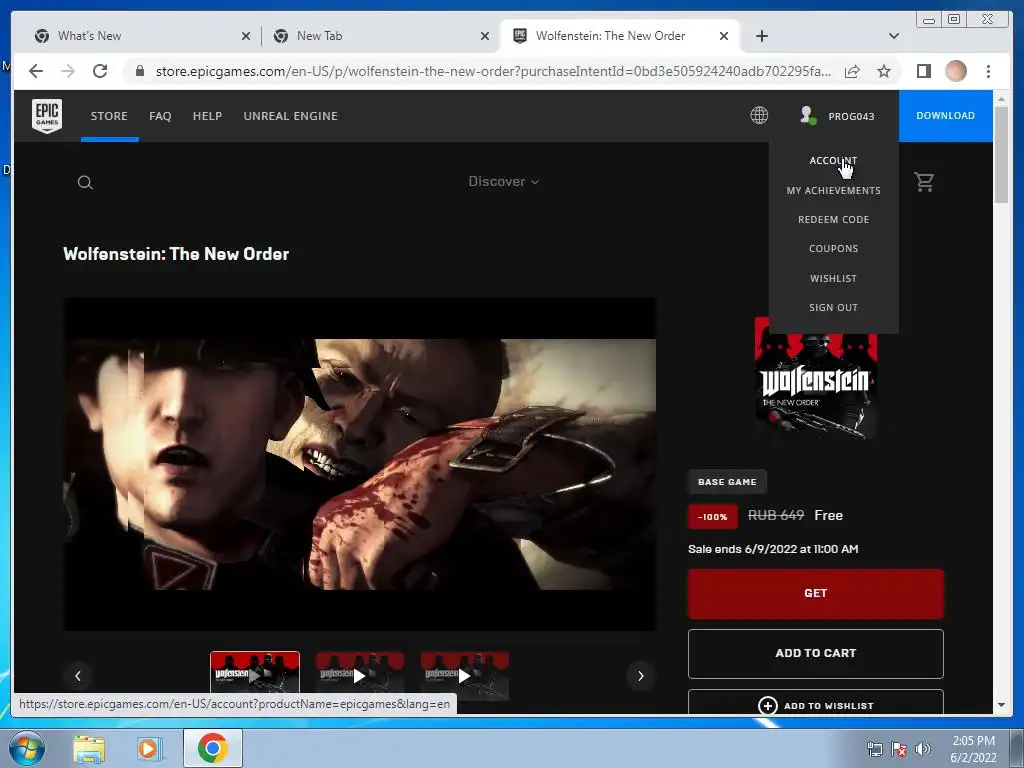Open Windows Explorer from the taskbar
This screenshot has width=1024, height=768.
[x=89, y=748]
